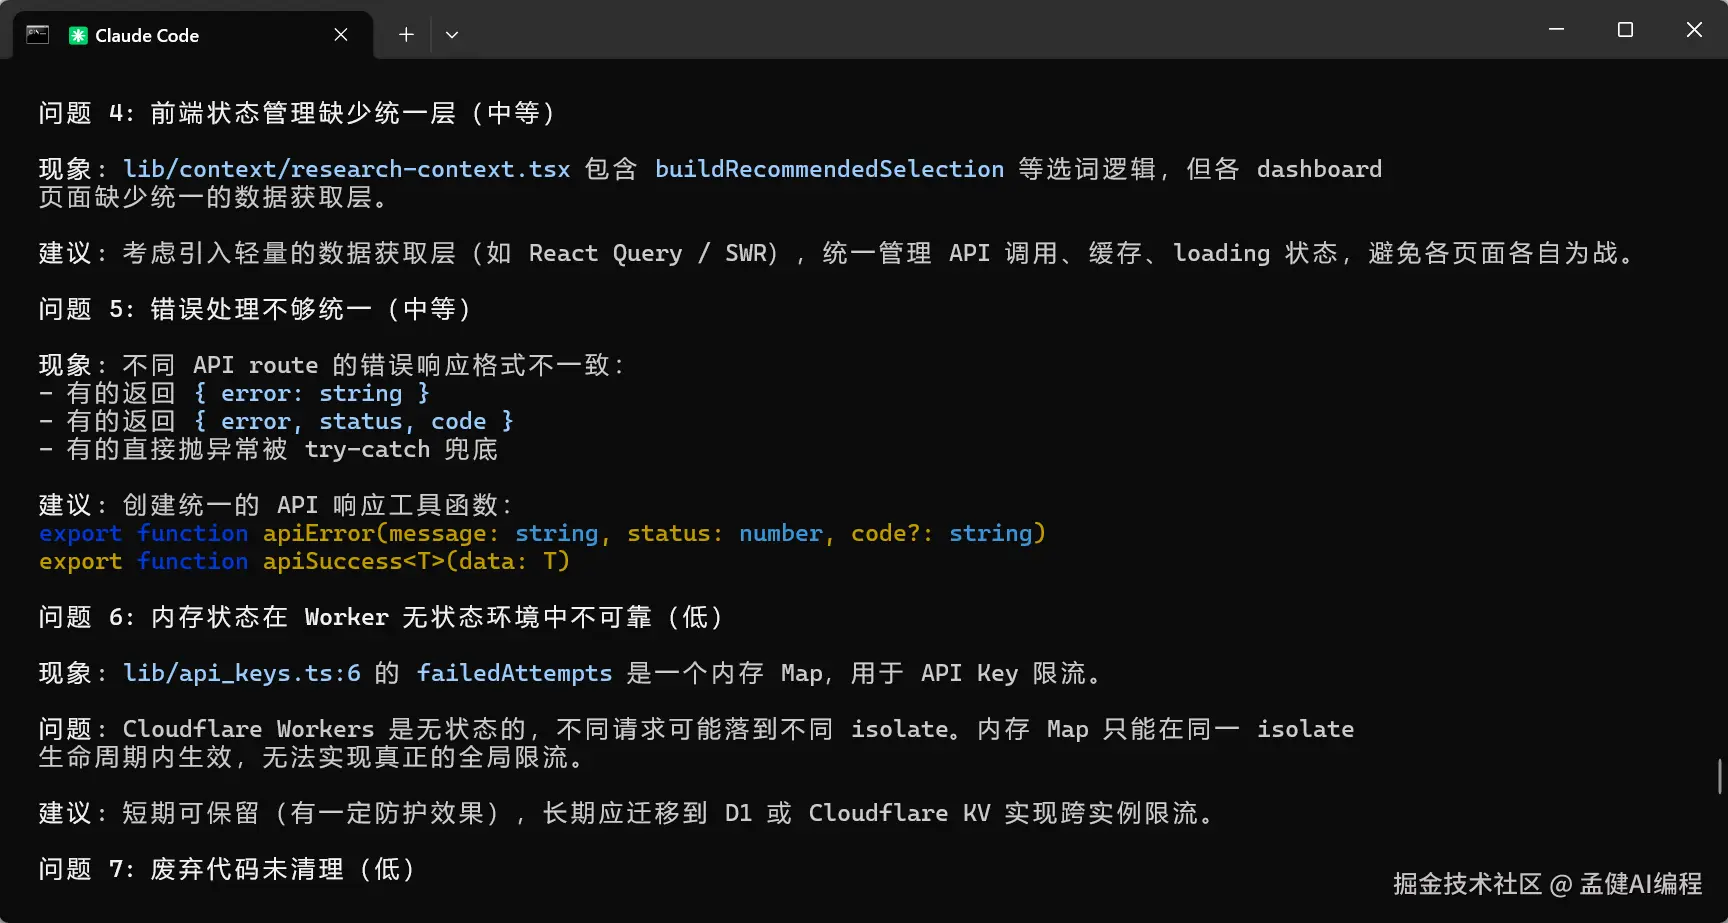Screen dimensions: 1728x923
Task: Maximize the terminal window
Action: point(1625,30)
